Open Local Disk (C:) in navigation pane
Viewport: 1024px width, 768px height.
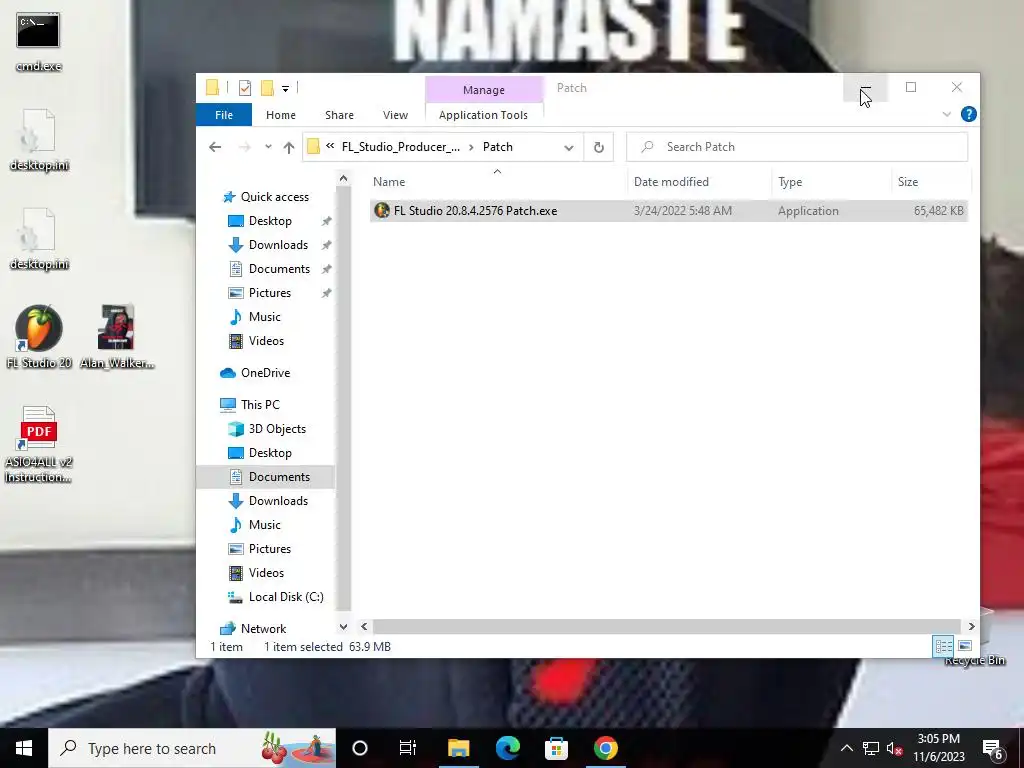285,597
